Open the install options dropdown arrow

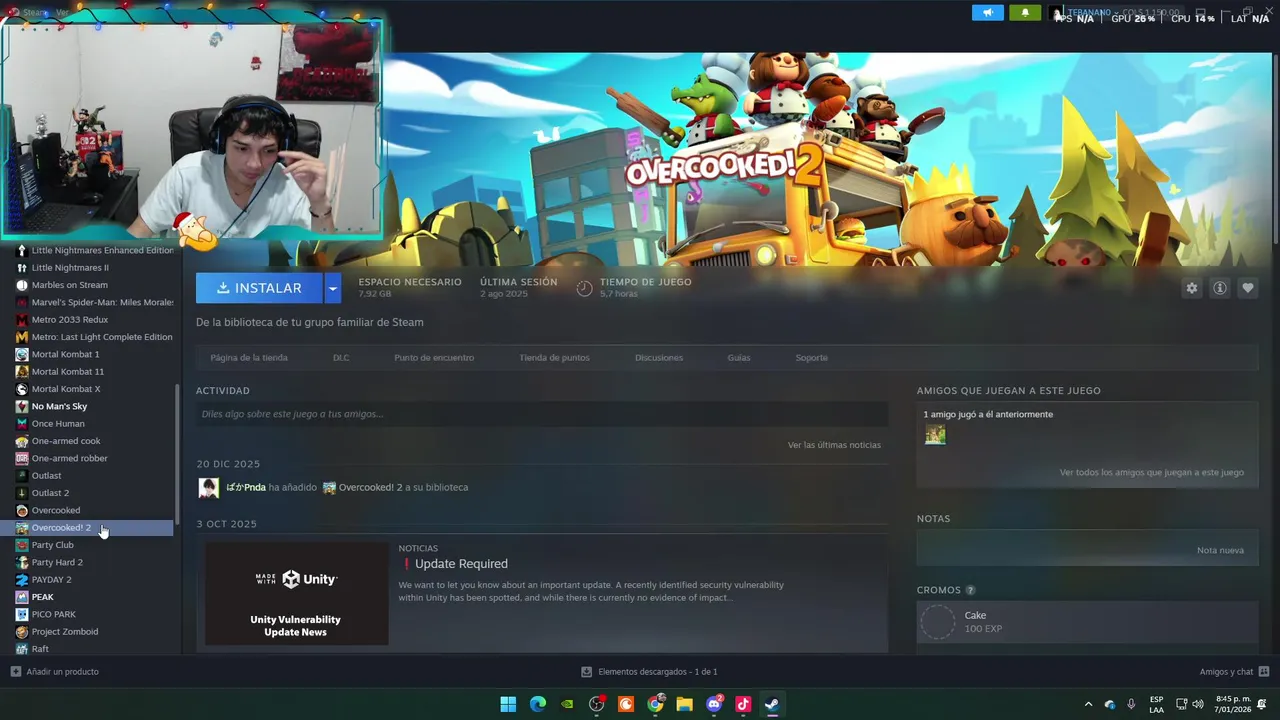coord(332,288)
